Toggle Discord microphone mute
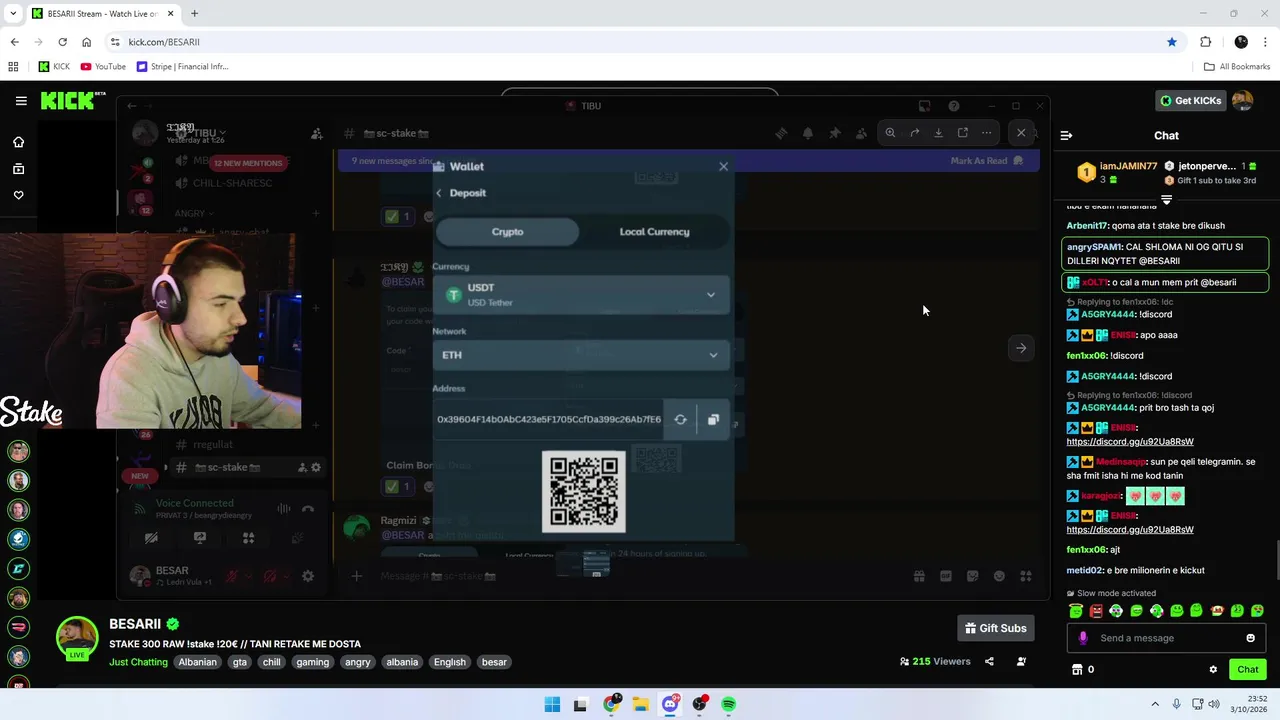 pyautogui.click(x=233, y=576)
